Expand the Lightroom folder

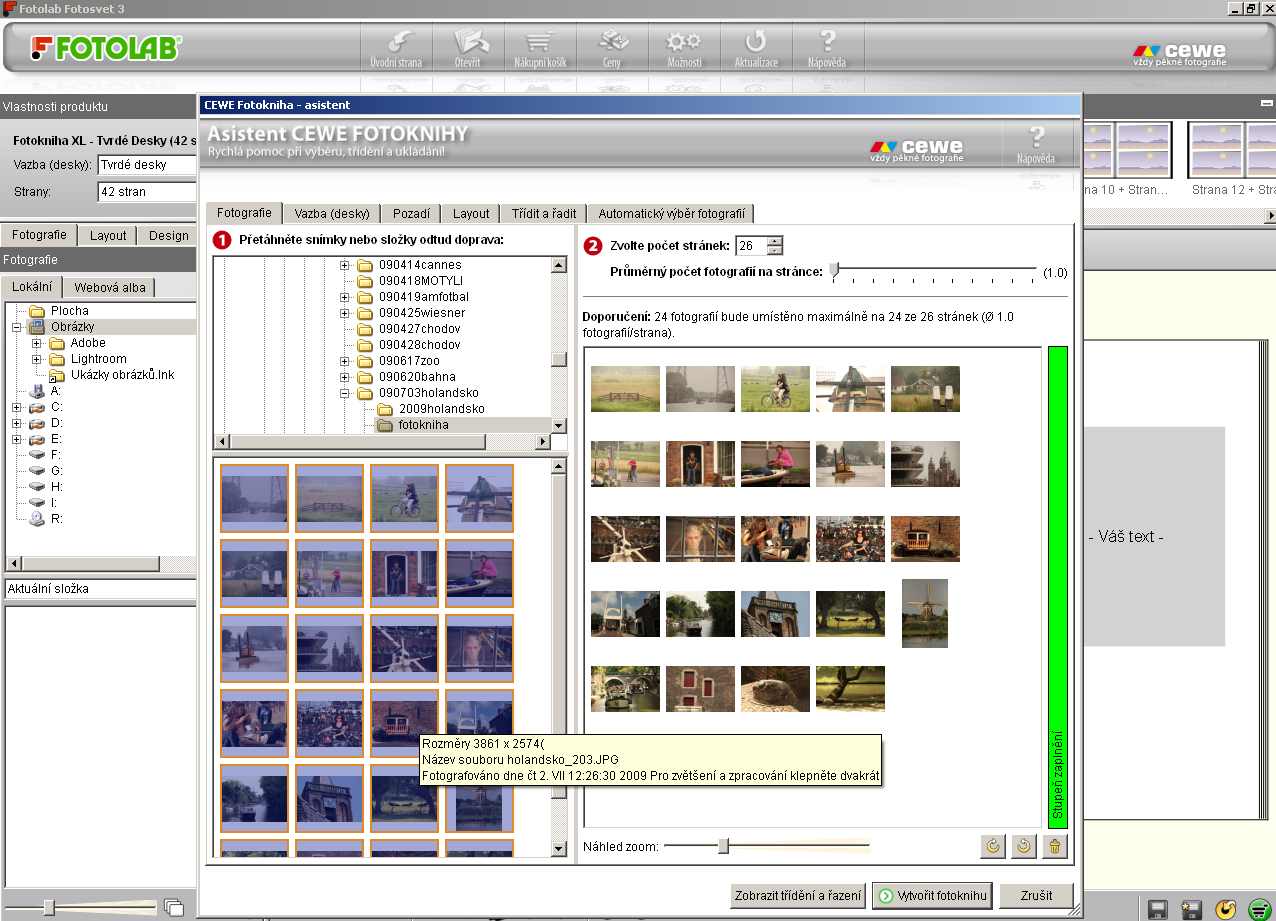click(x=37, y=359)
